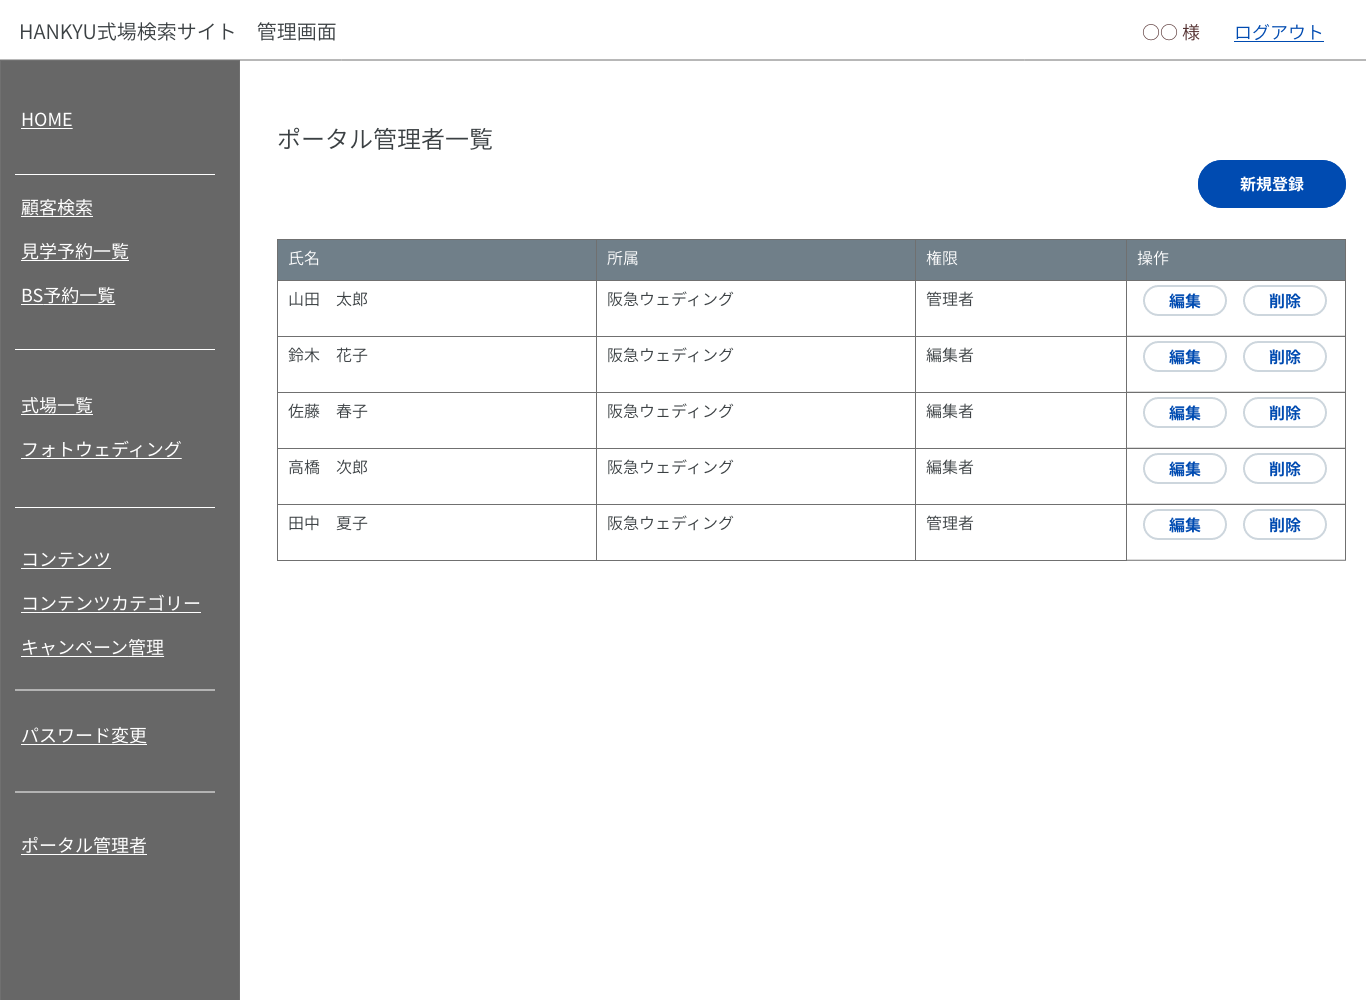Click the 新規登録 button

coord(1271,184)
